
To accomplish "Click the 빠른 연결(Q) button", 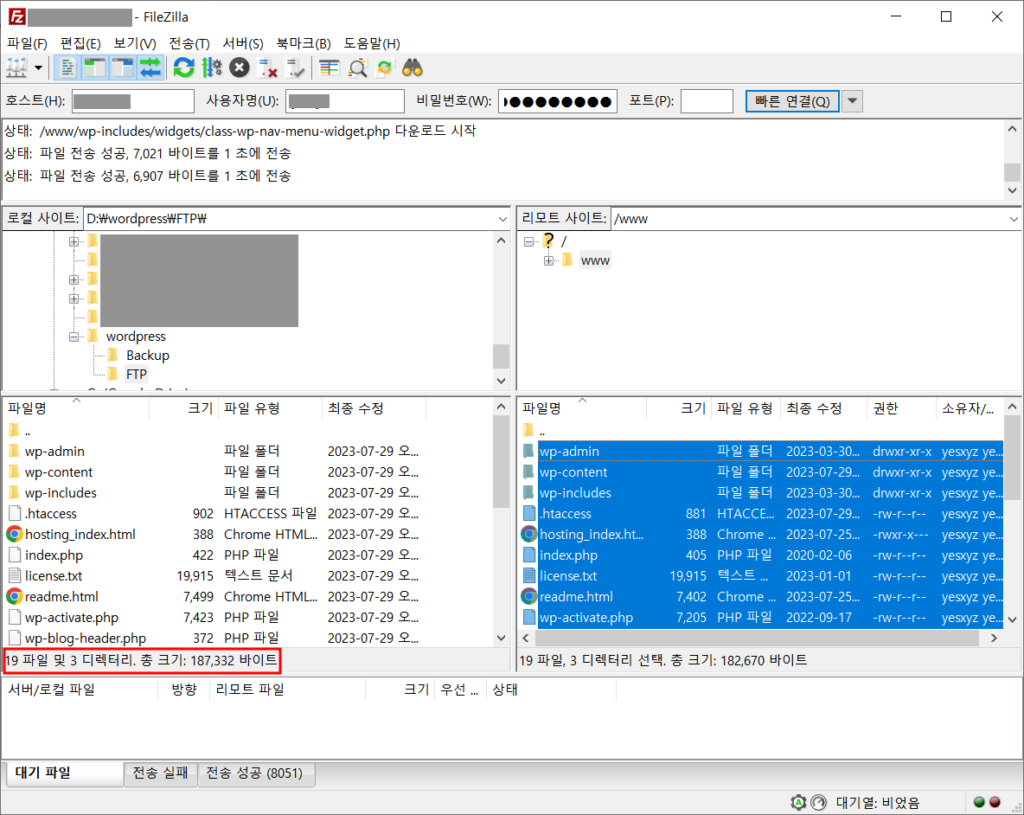I will (x=792, y=101).
